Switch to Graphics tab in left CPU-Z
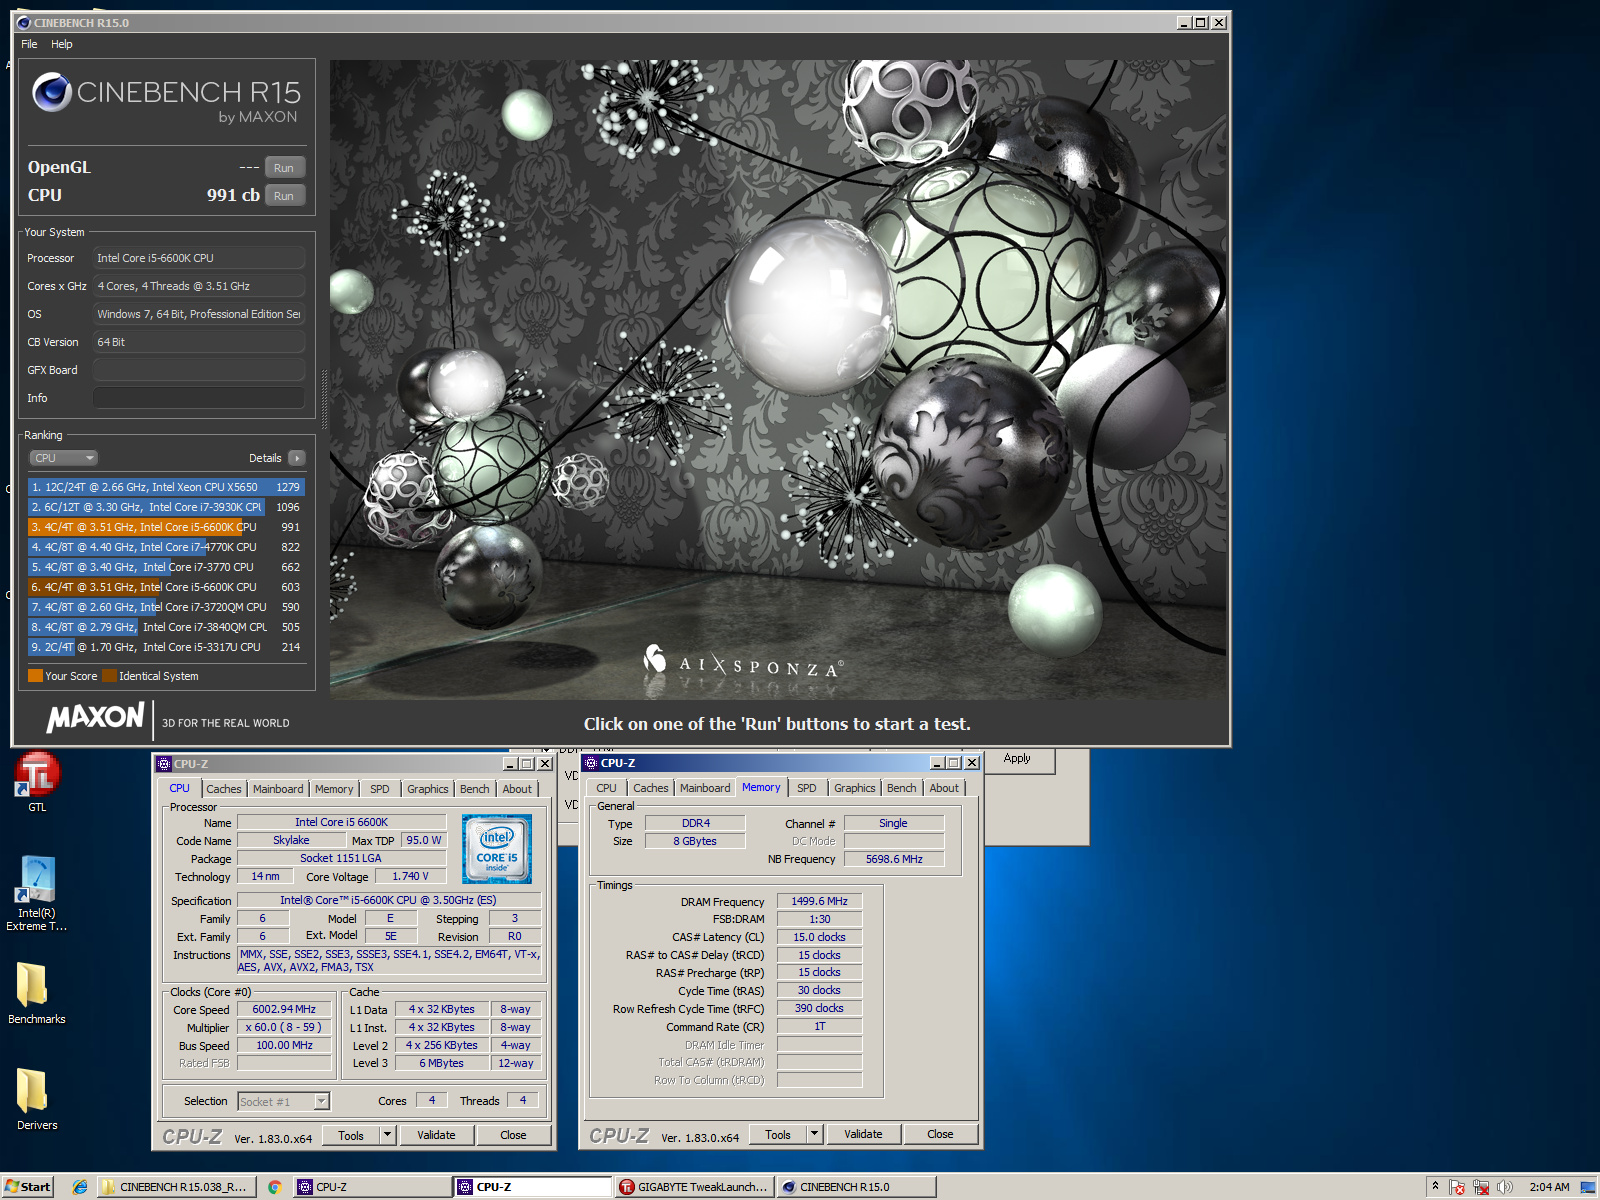 point(428,789)
